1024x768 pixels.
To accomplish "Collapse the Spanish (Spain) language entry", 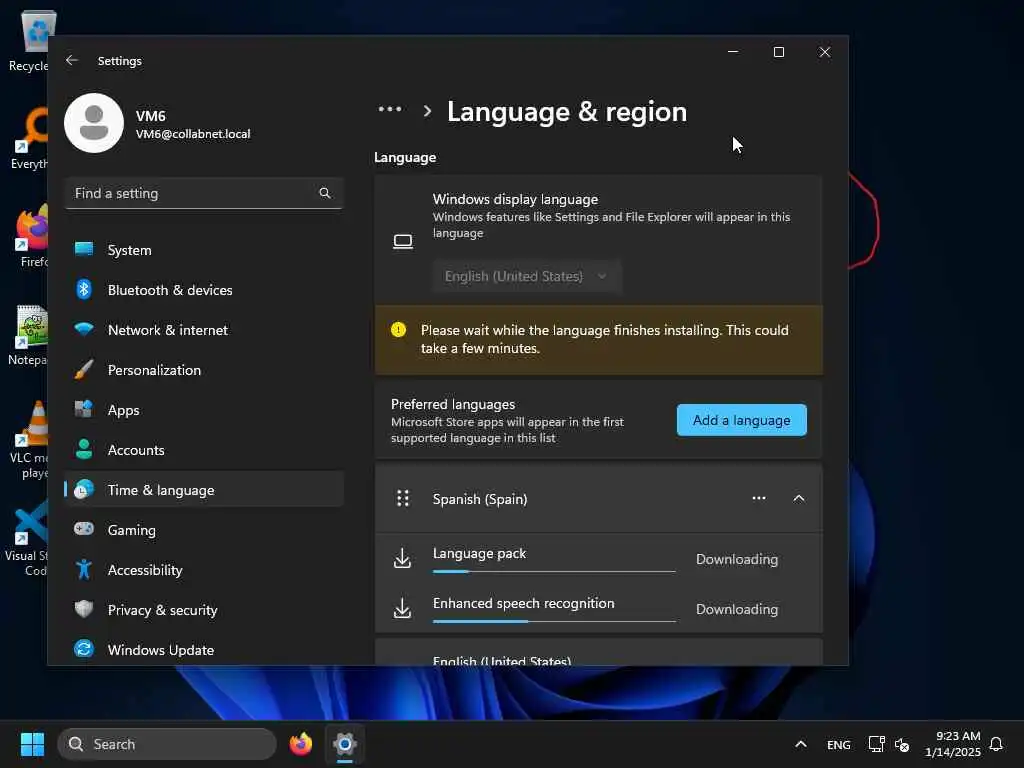I will click(799, 498).
